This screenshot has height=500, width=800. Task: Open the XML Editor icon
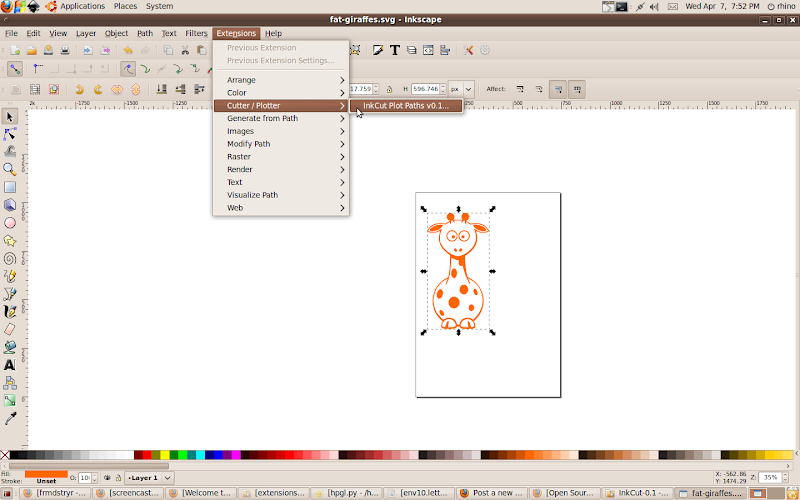tap(428, 50)
